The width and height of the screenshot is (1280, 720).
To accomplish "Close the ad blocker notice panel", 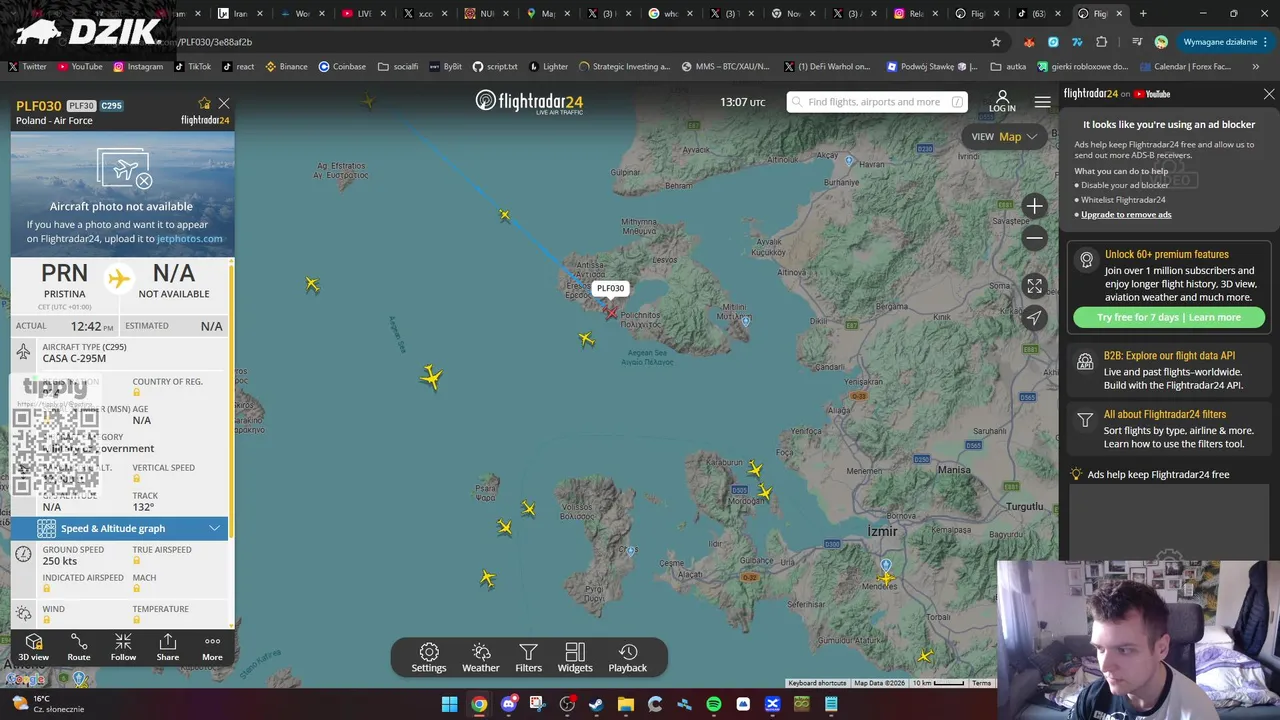I will pyautogui.click(x=1269, y=94).
